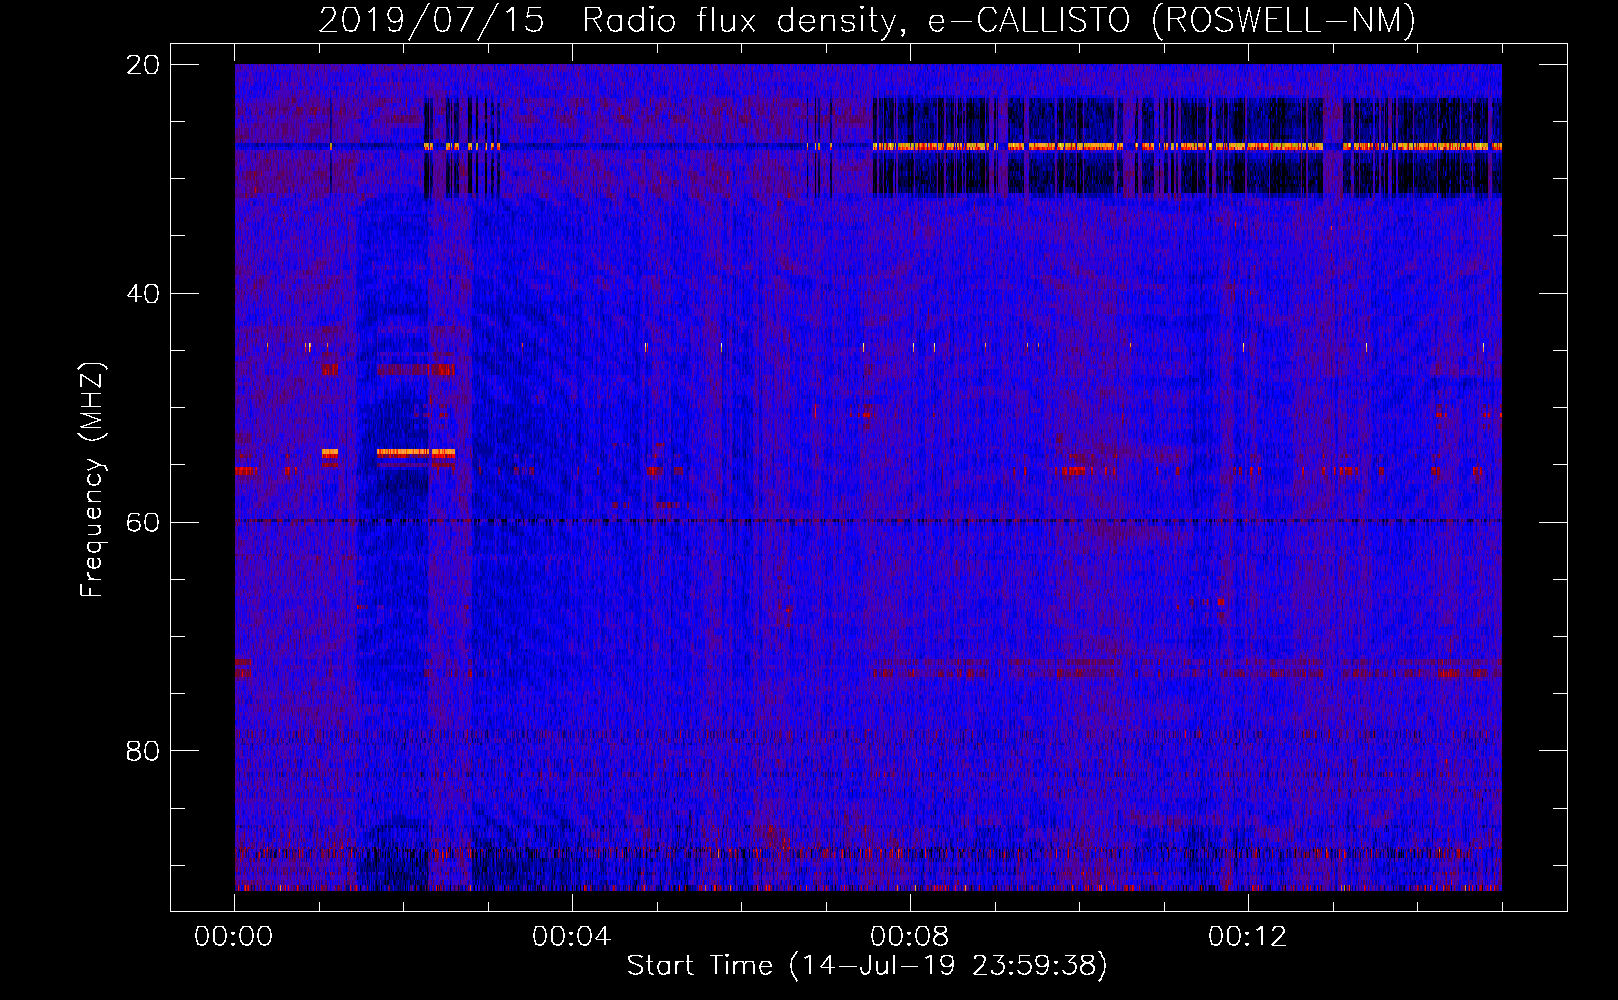Click the '00:00' time tick label
The image size is (1618, 1000).
point(234,936)
